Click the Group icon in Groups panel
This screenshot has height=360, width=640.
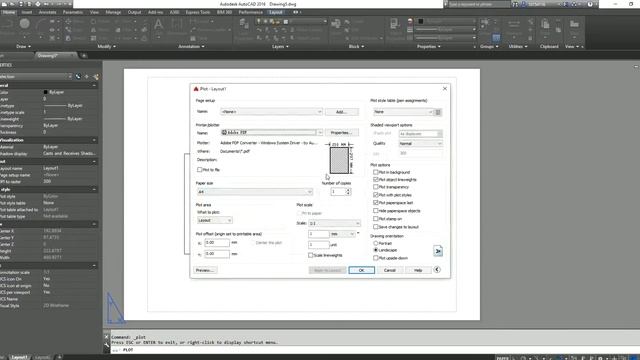click(485, 24)
